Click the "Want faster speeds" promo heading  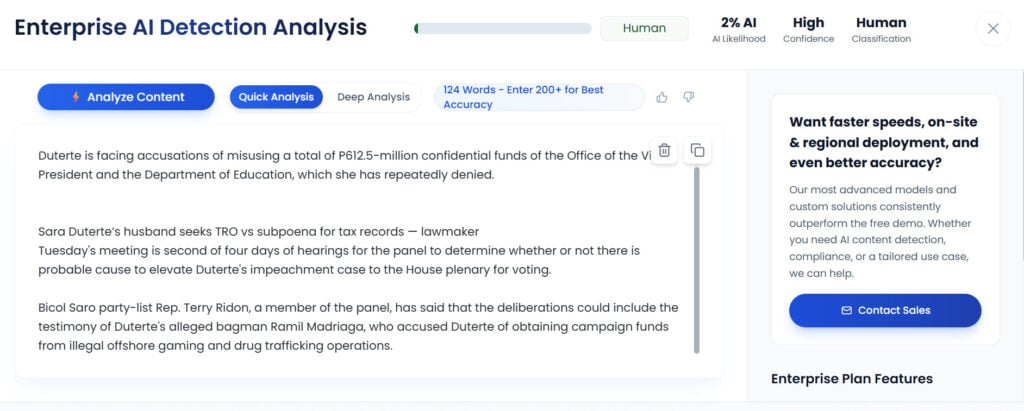point(884,142)
